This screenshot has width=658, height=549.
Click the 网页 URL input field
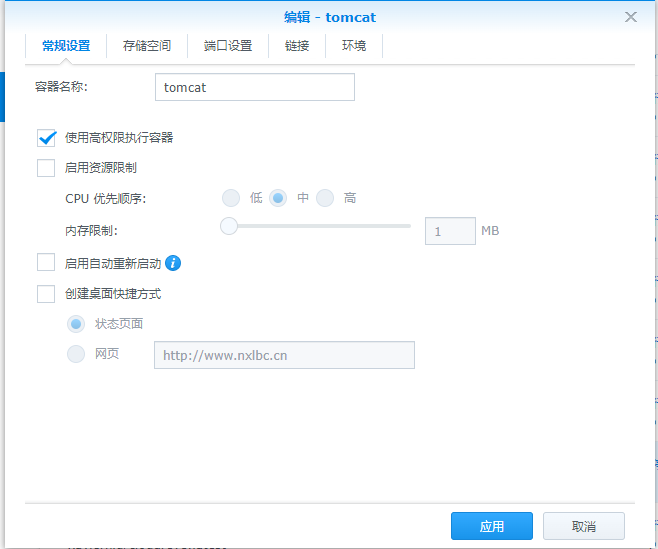click(x=284, y=355)
